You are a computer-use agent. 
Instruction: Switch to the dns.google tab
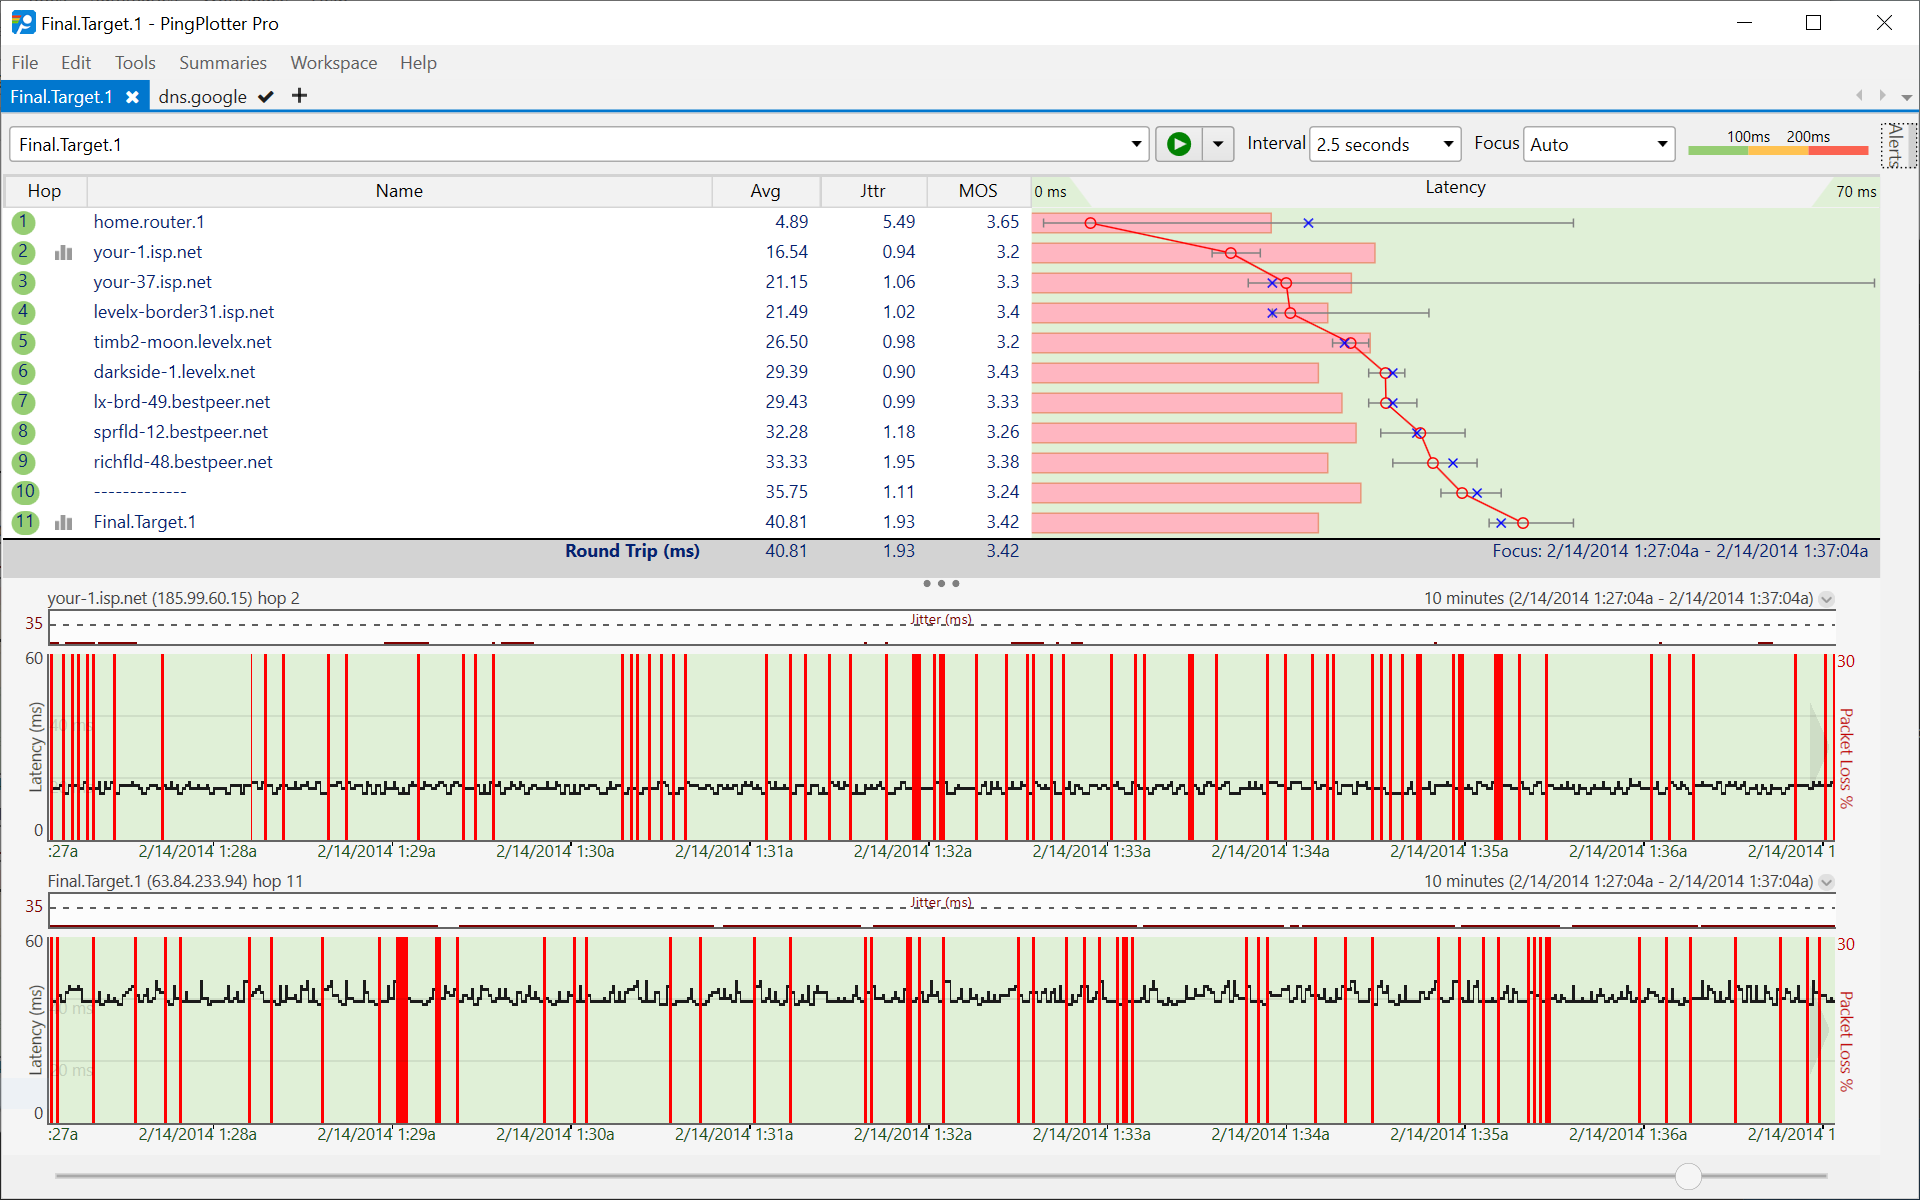point(203,97)
